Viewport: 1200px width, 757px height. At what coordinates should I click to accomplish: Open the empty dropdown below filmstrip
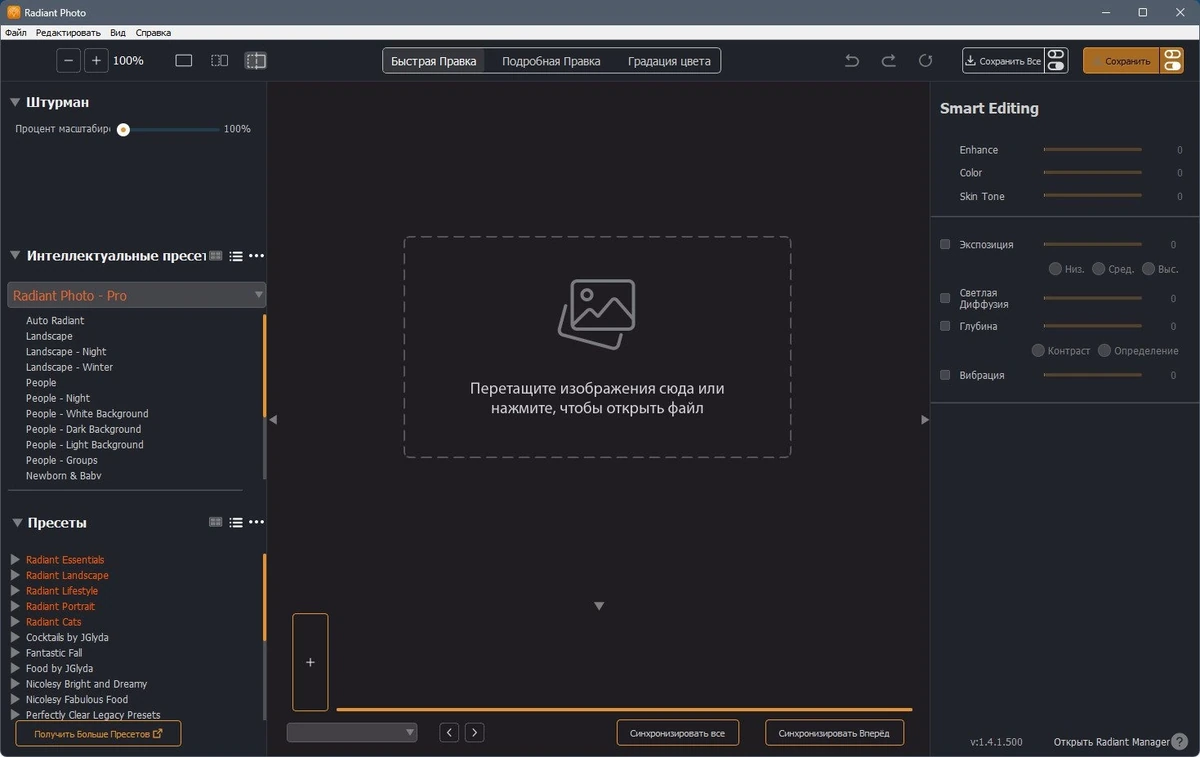pos(352,733)
